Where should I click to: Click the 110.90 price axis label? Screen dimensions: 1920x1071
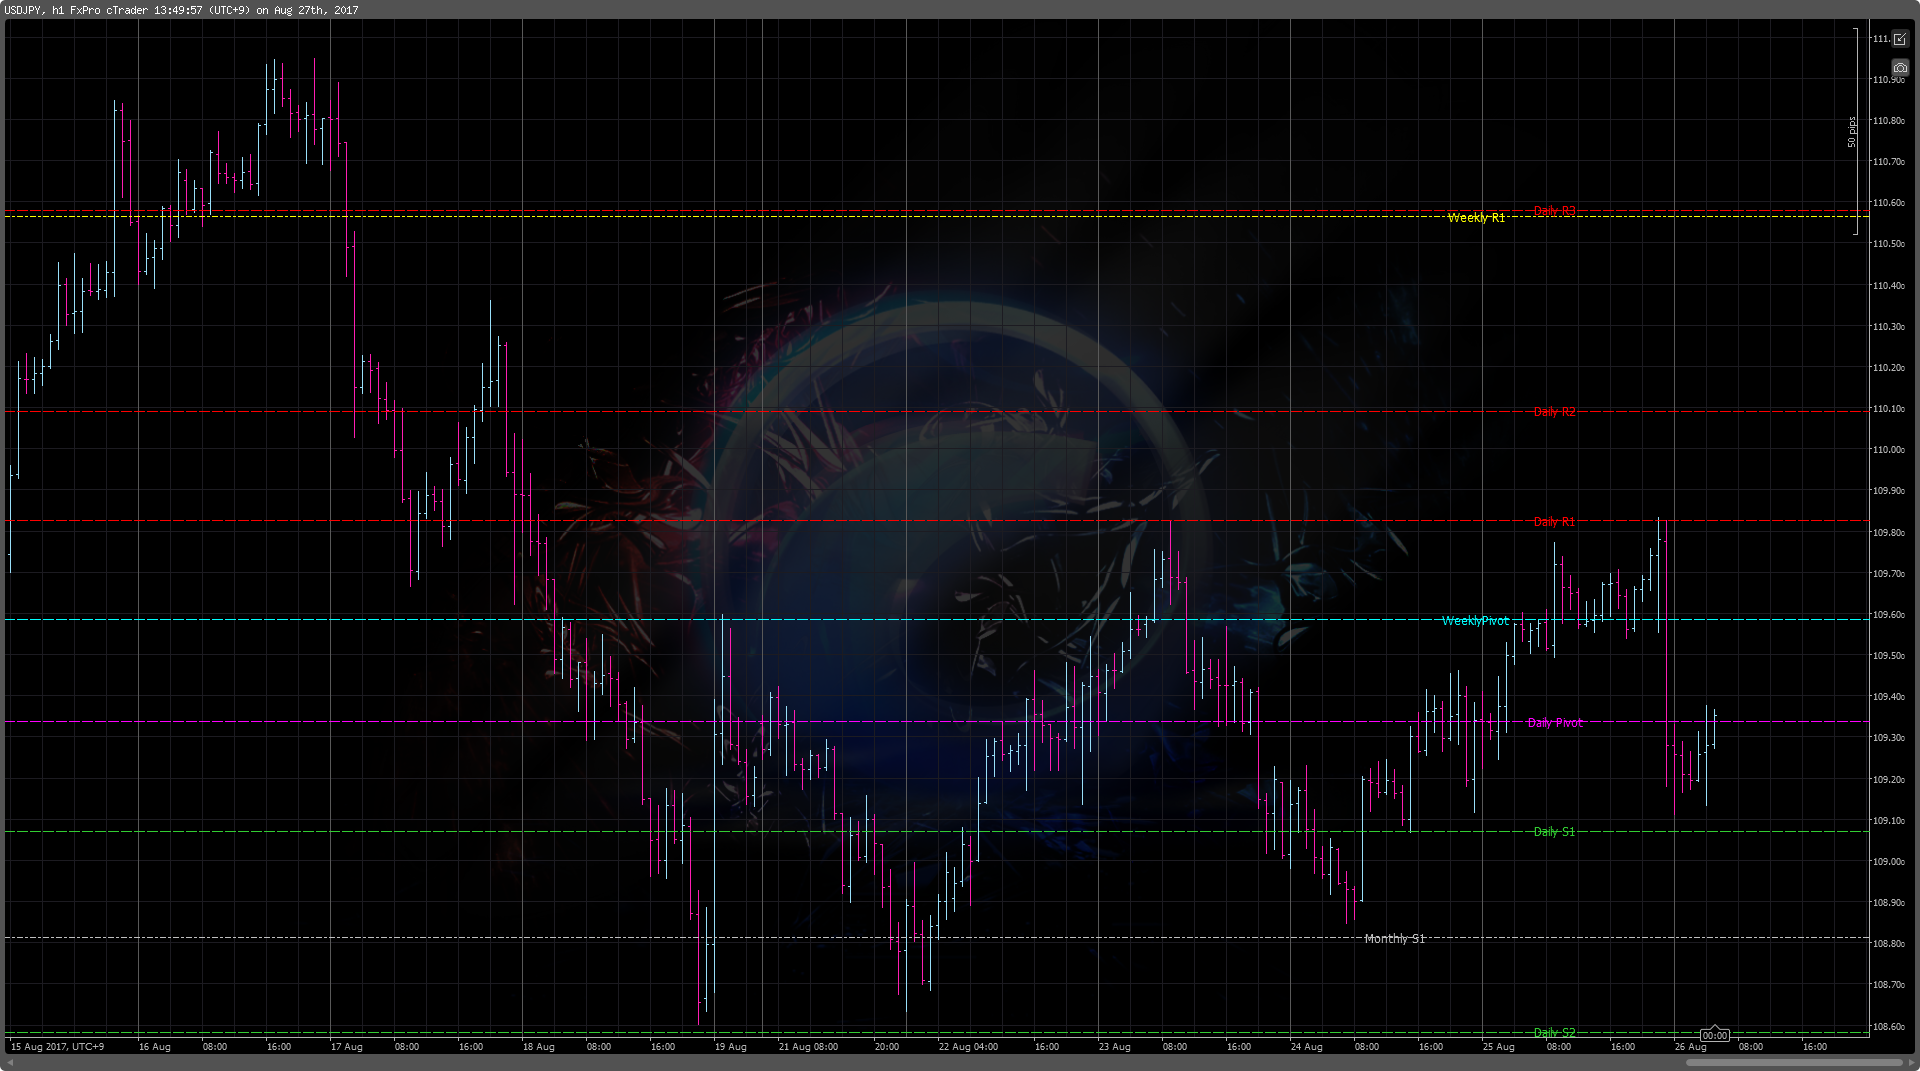coord(1888,80)
